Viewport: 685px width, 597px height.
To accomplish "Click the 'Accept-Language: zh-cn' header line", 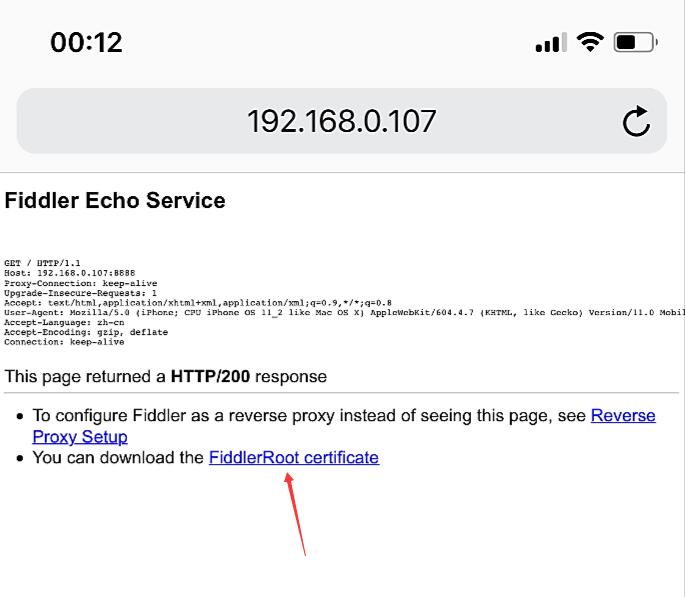I will click(x=64, y=322).
